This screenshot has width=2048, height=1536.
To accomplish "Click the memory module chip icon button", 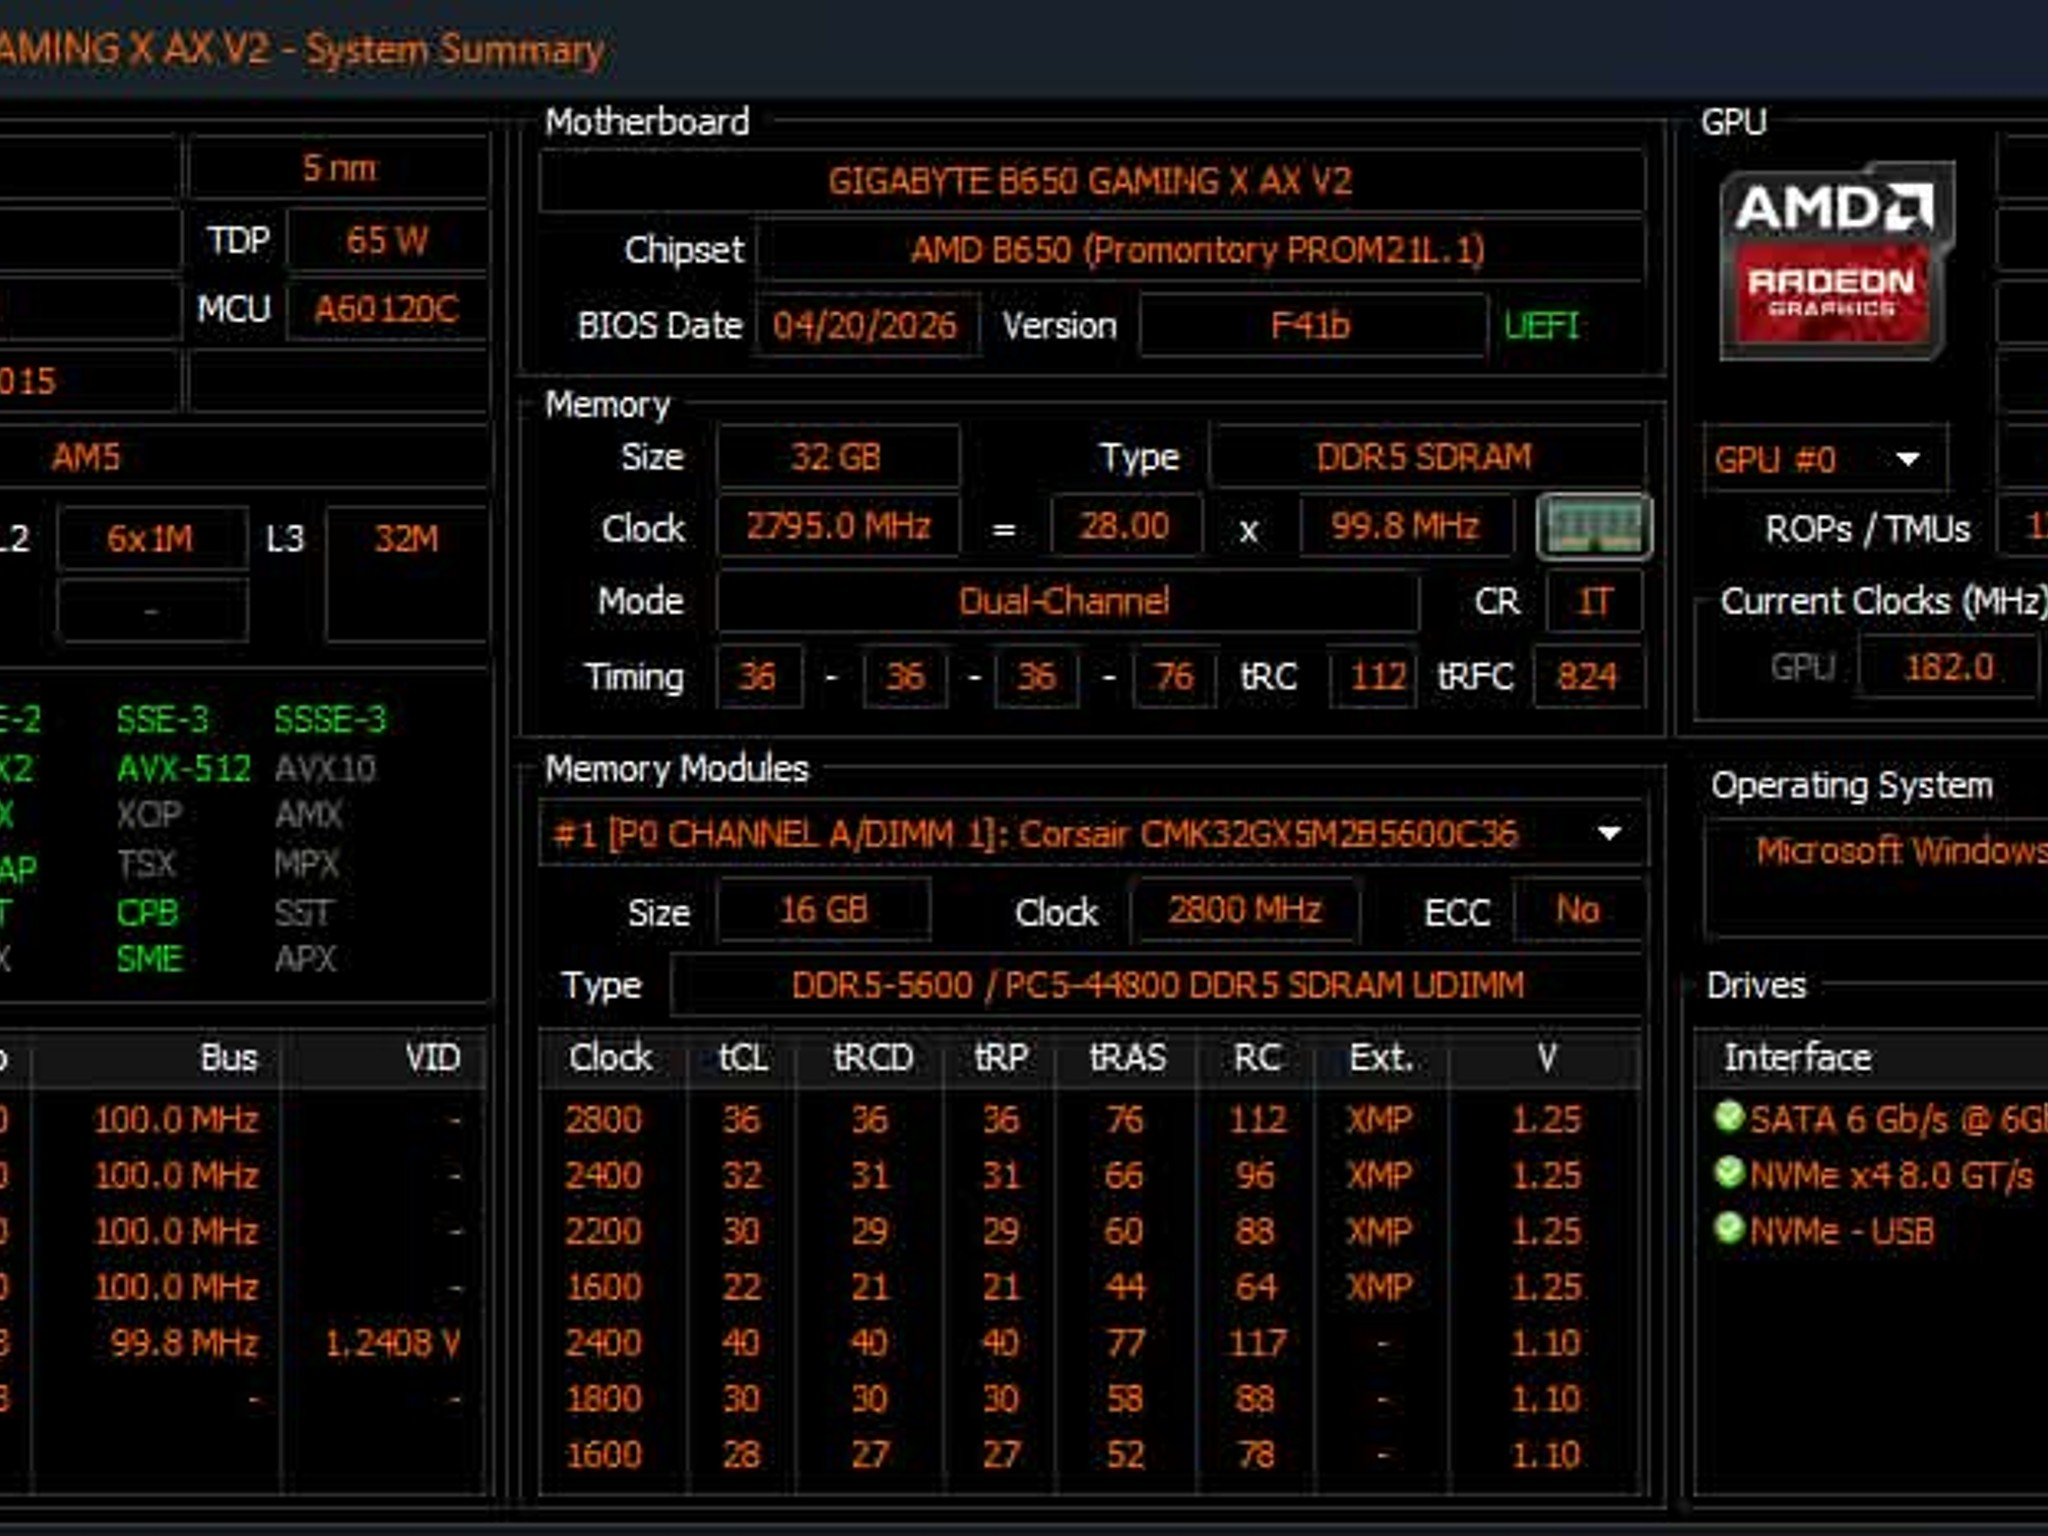I will [x=1594, y=526].
